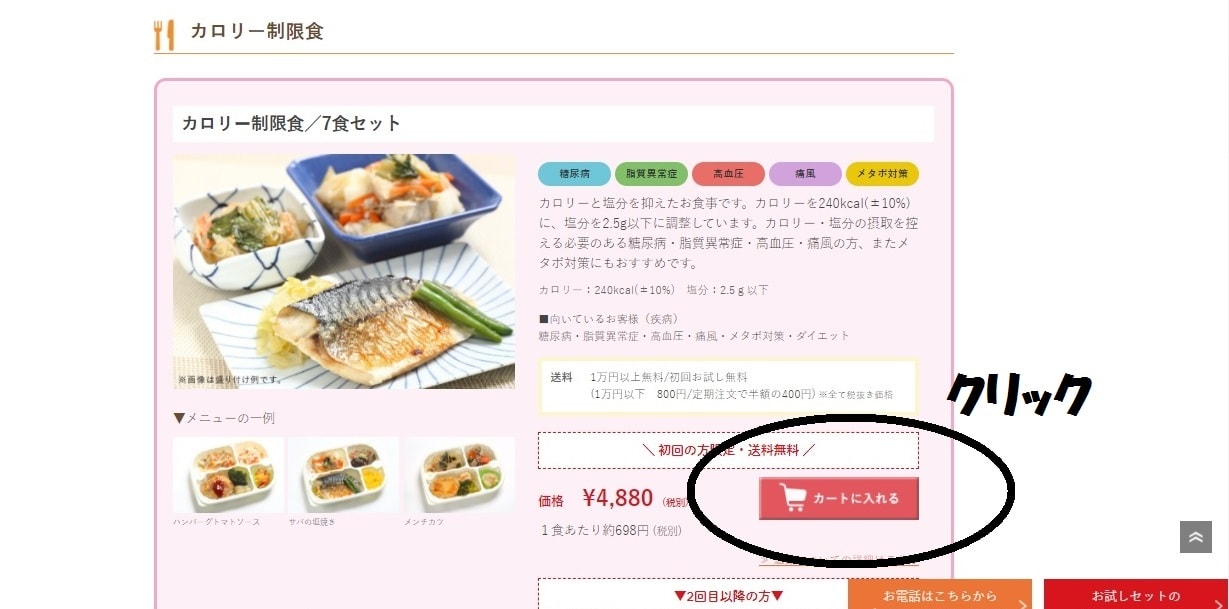The width and height of the screenshot is (1229, 609).
Task: Select the メタボ対策 yellow tag
Action: click(882, 174)
